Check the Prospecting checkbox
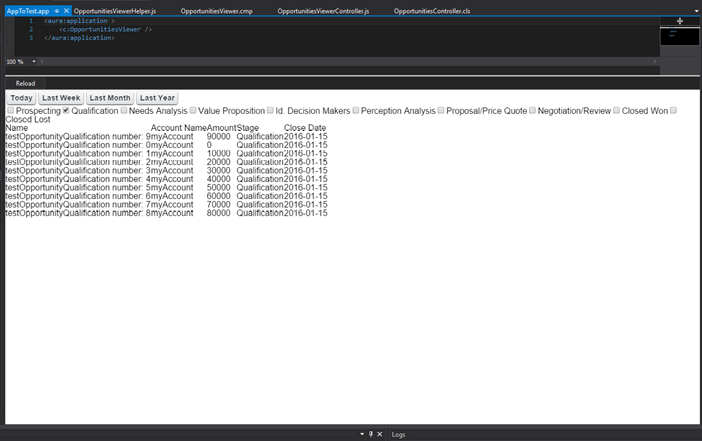The height and width of the screenshot is (441, 702). pos(10,110)
